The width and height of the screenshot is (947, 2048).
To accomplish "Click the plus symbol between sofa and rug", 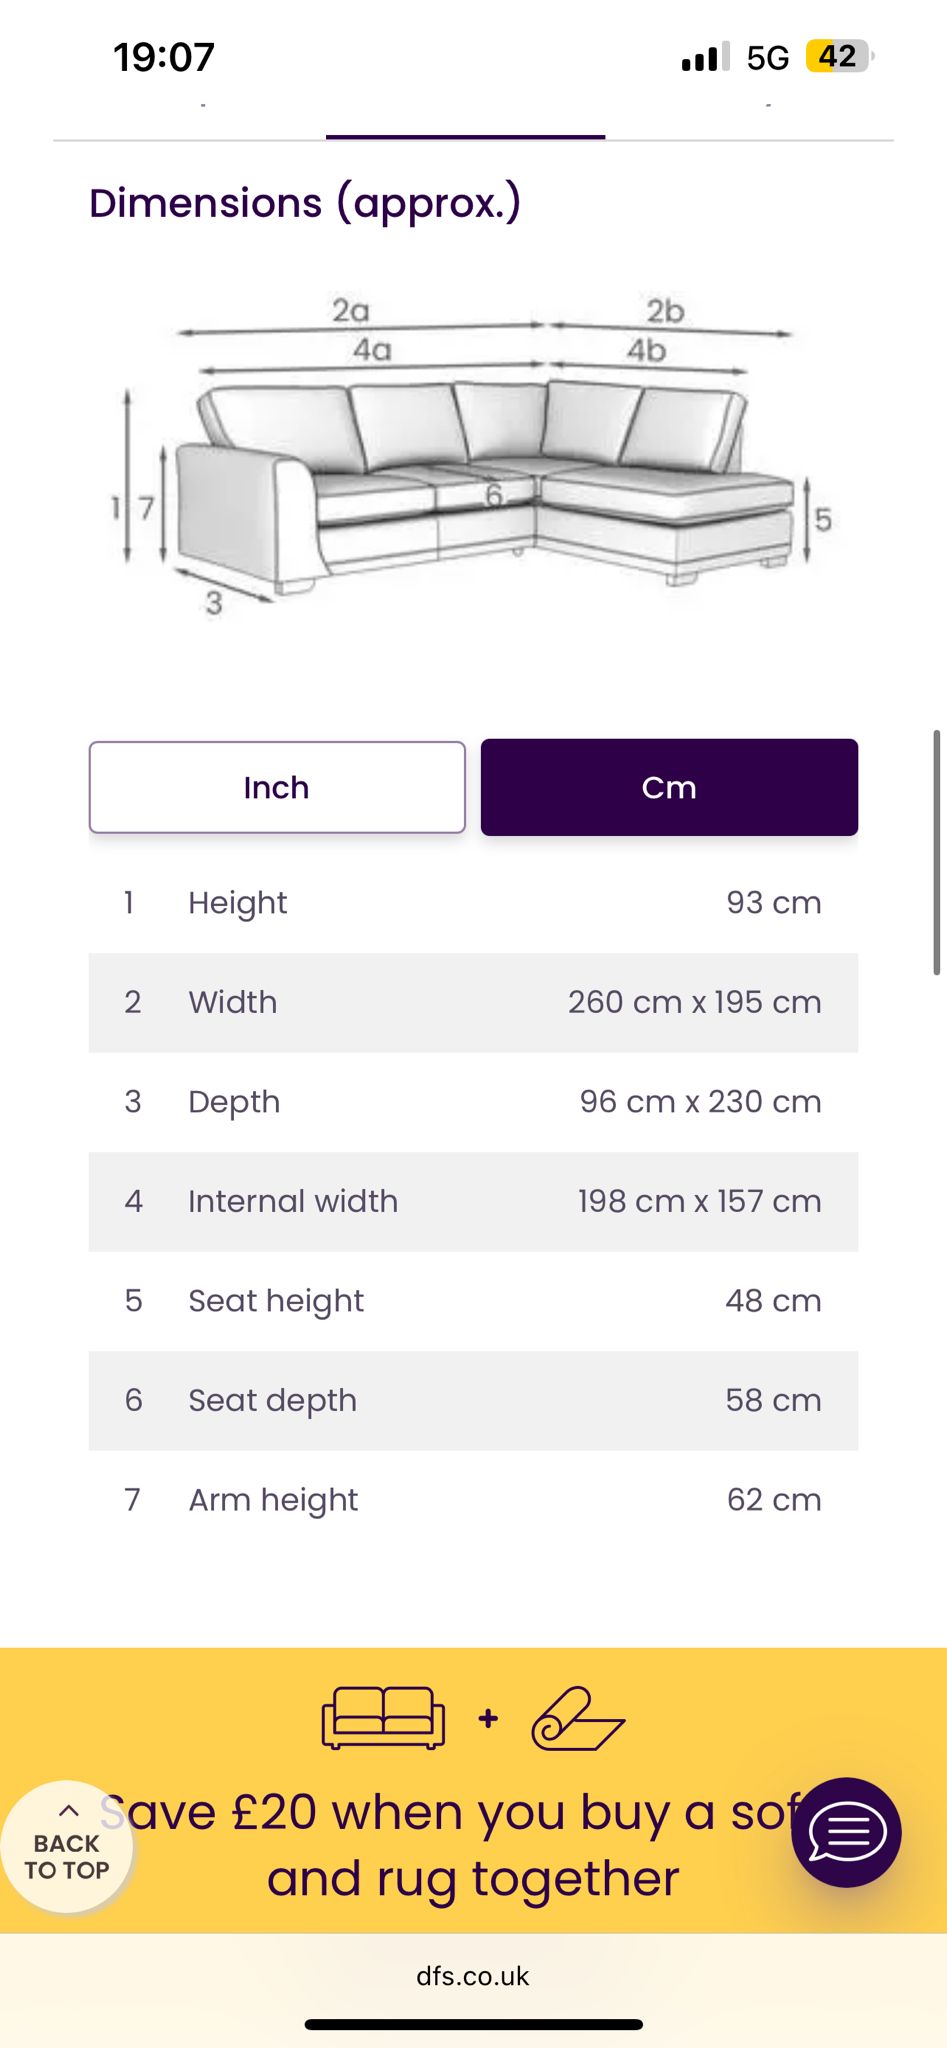I will [x=488, y=1718].
